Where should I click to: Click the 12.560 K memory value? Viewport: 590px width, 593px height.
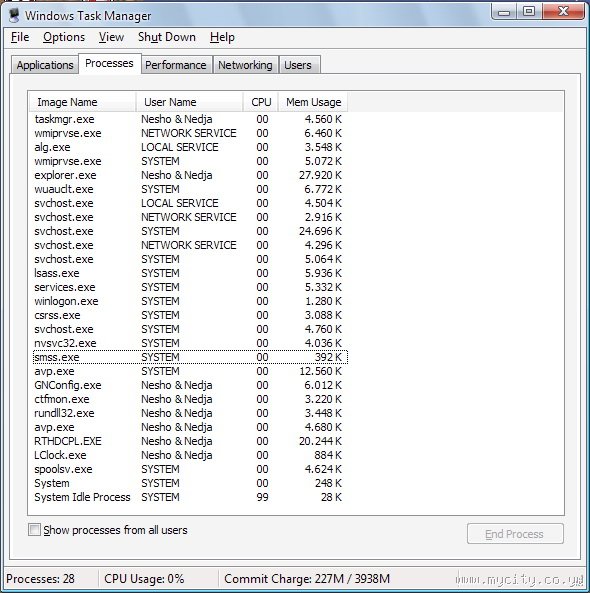tap(321, 371)
